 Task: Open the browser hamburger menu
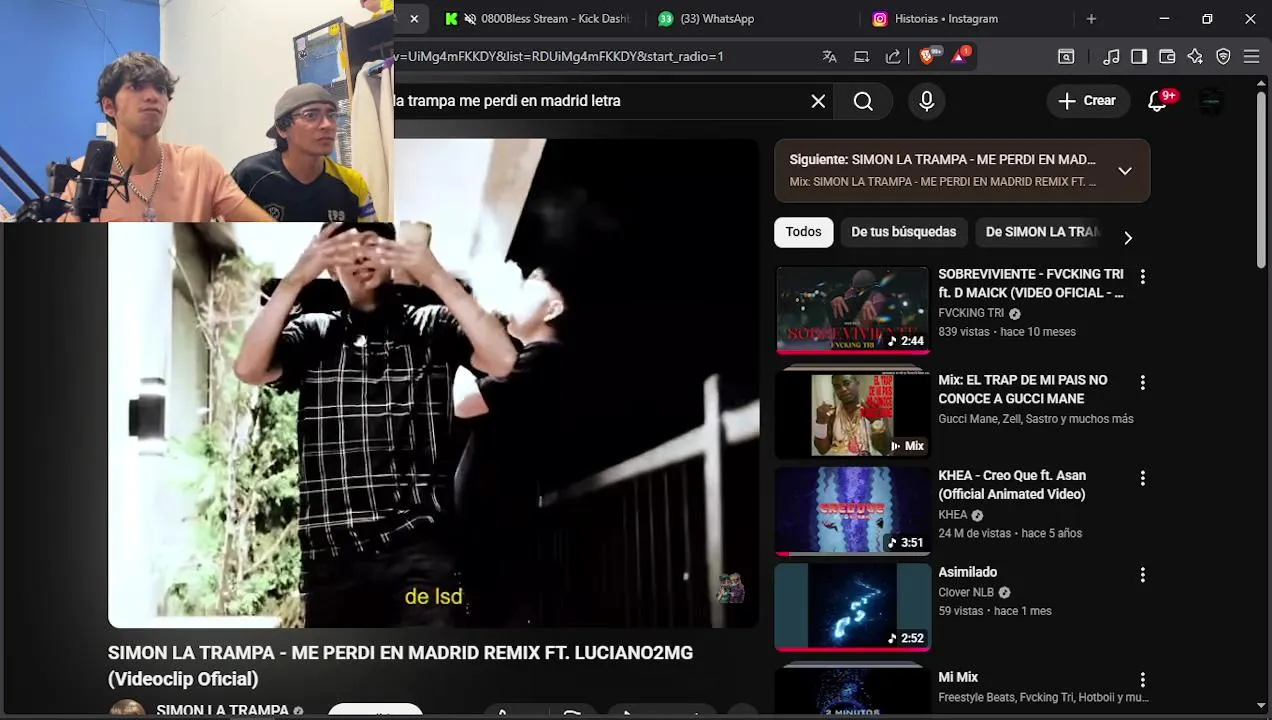click(x=1251, y=57)
